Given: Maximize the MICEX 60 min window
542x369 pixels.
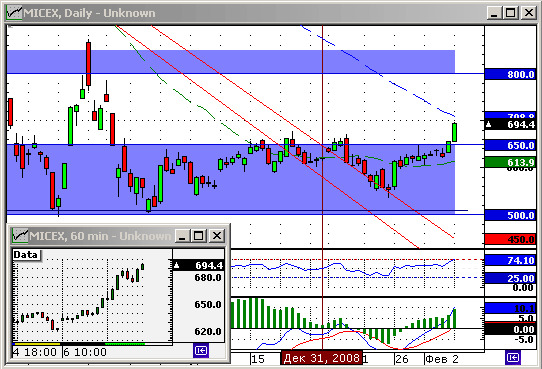Looking at the screenshot, I should (x=198, y=236).
